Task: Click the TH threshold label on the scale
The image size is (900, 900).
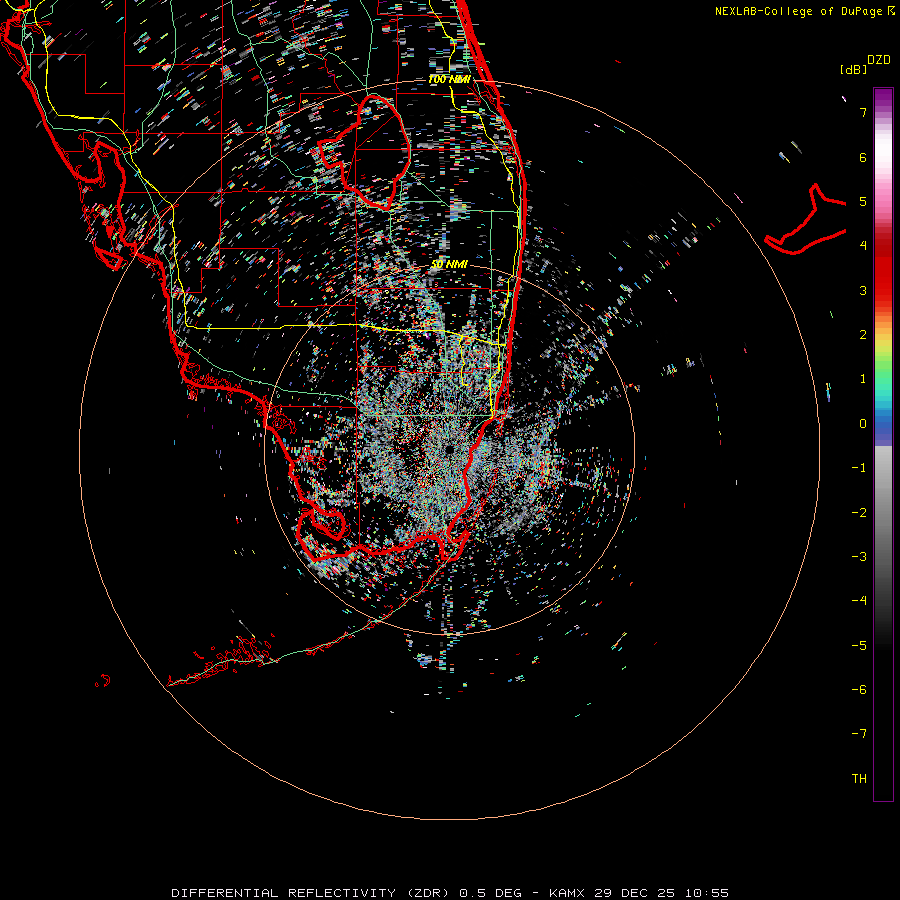Action: (x=859, y=779)
